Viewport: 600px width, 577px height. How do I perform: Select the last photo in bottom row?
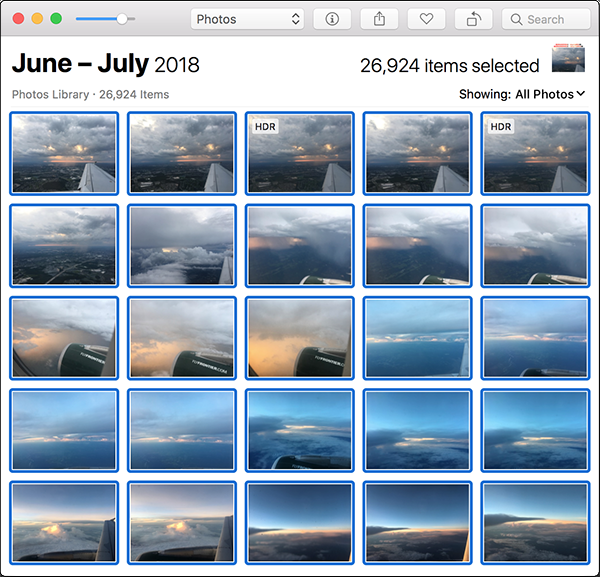pos(535,522)
